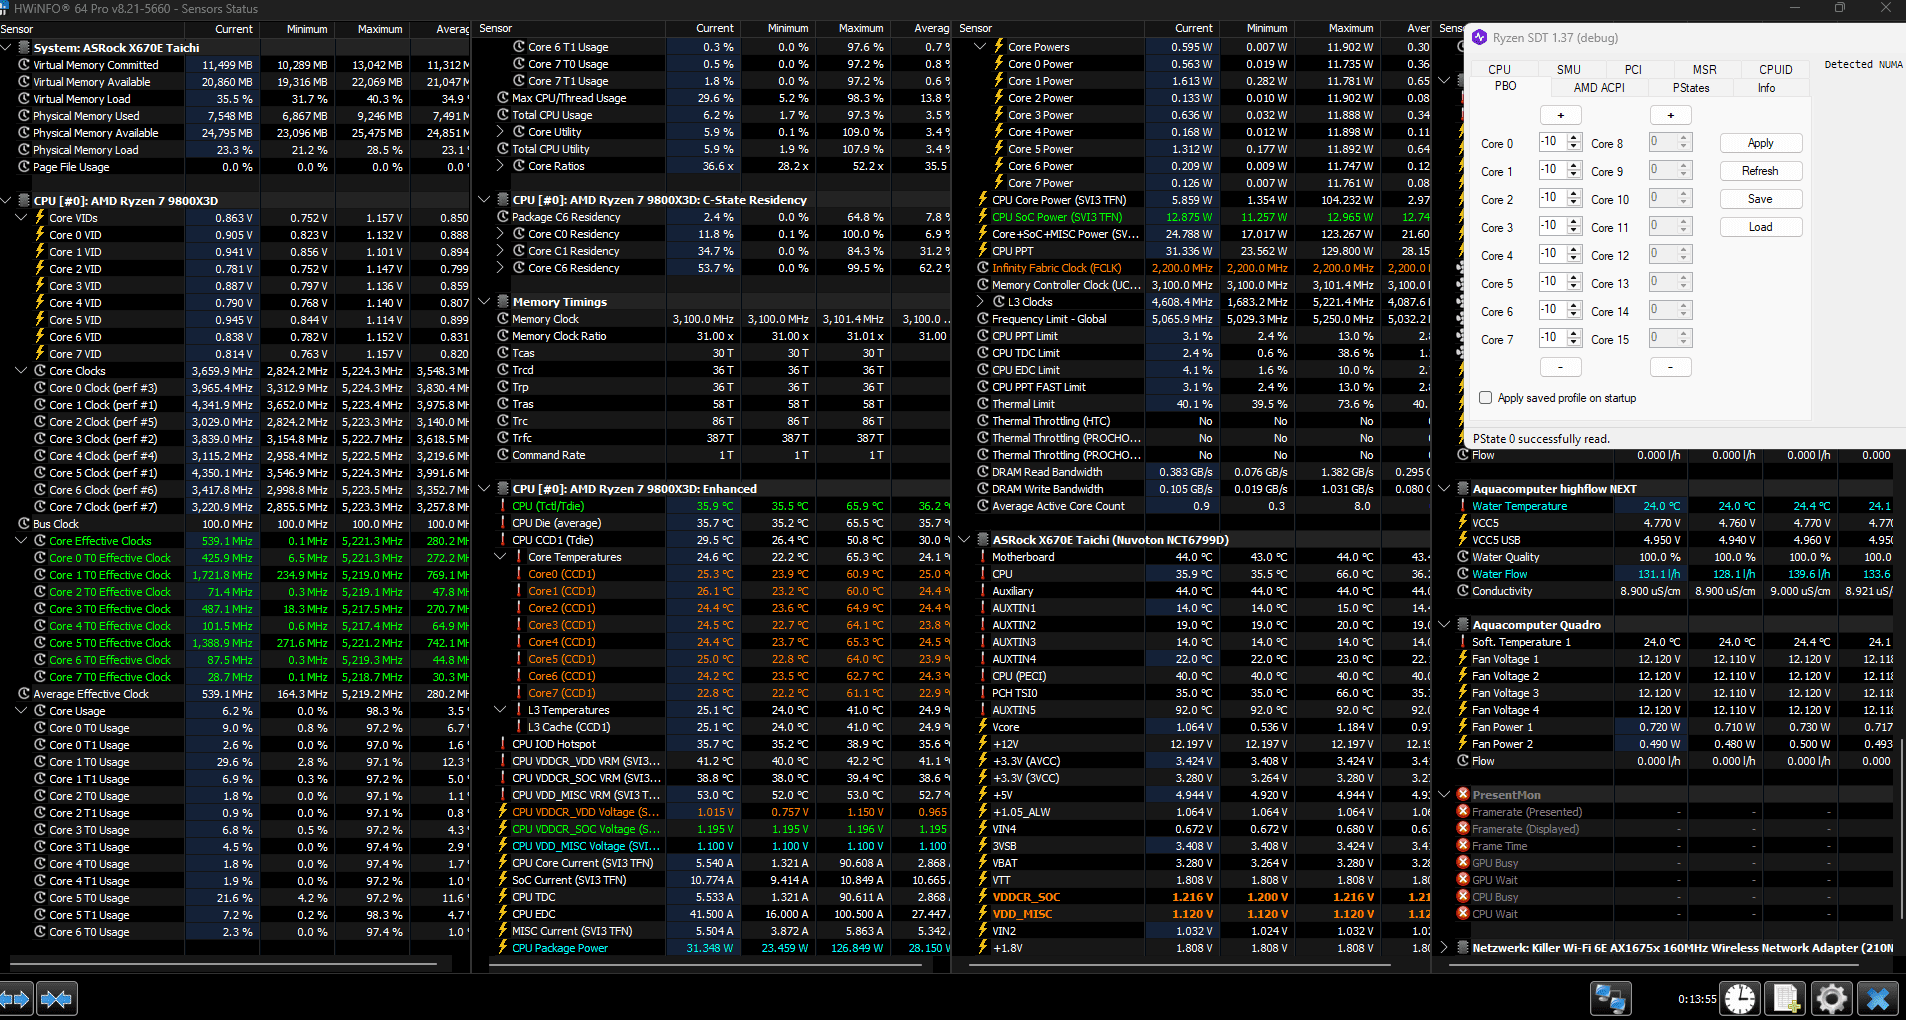
Task: Click the Ryzen SDT purple app icon
Action: [x=1479, y=37]
